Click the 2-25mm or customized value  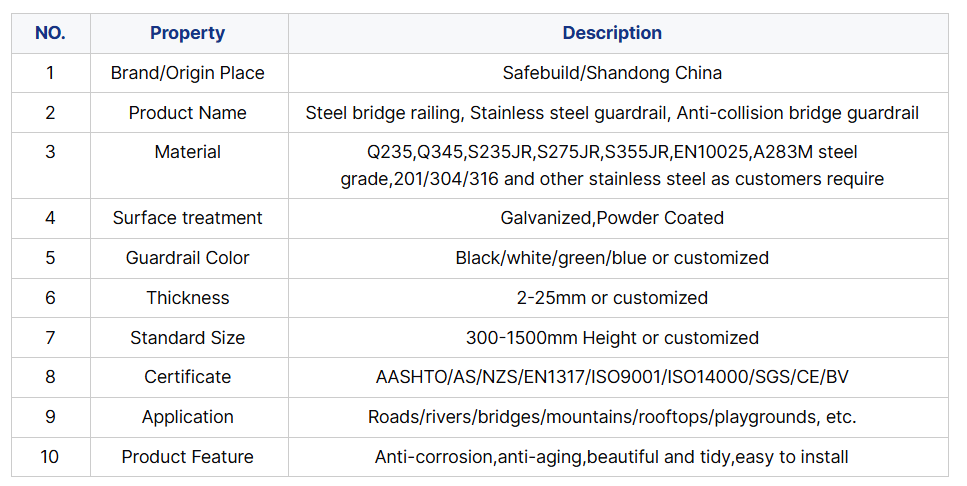[x=612, y=298]
